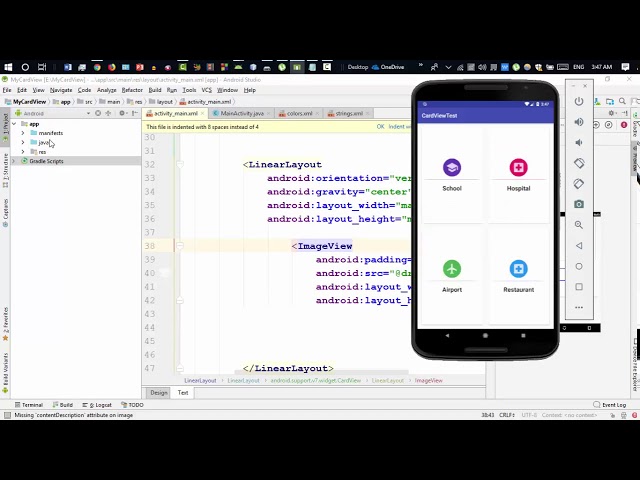Click project panel collapse all icon
640x480 pixels.
(109, 113)
